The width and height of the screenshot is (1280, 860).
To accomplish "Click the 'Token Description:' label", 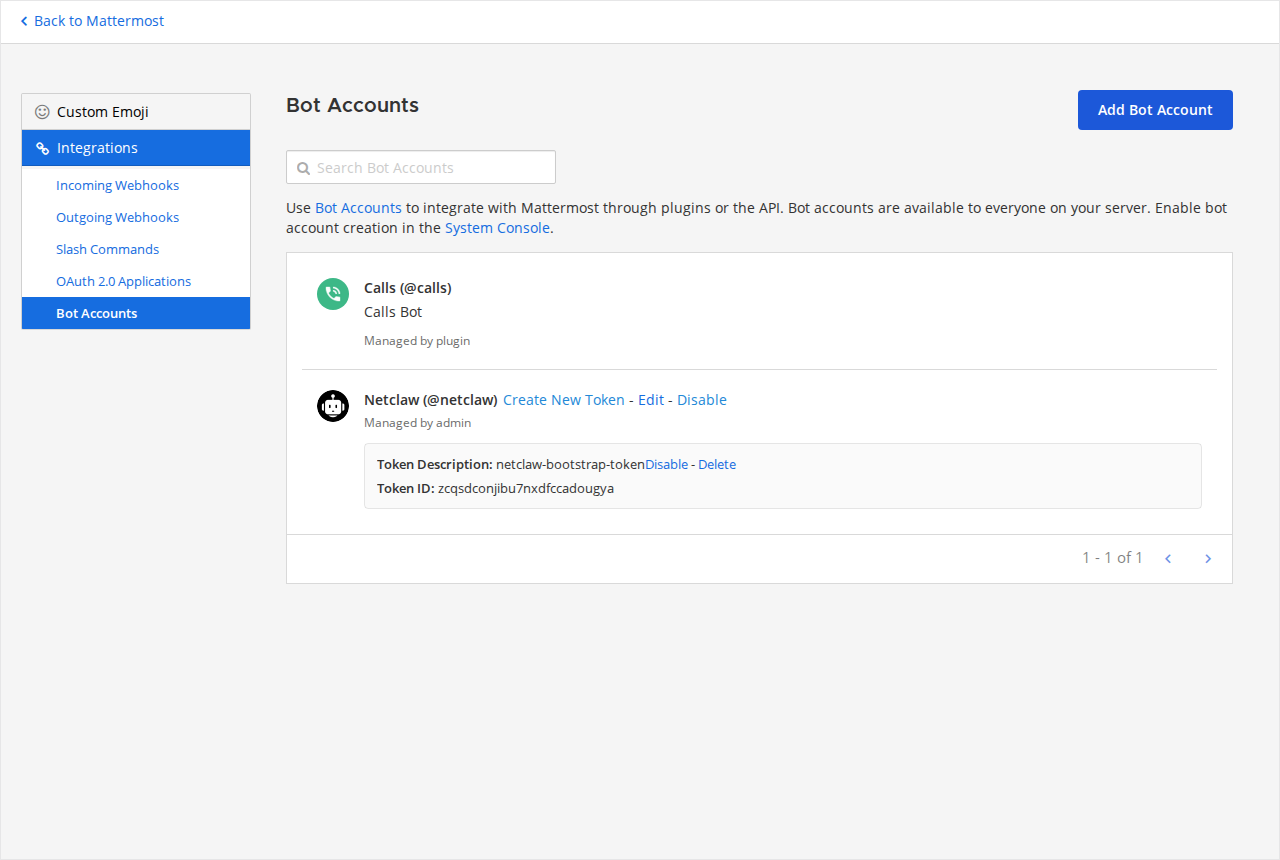I will tap(435, 464).
